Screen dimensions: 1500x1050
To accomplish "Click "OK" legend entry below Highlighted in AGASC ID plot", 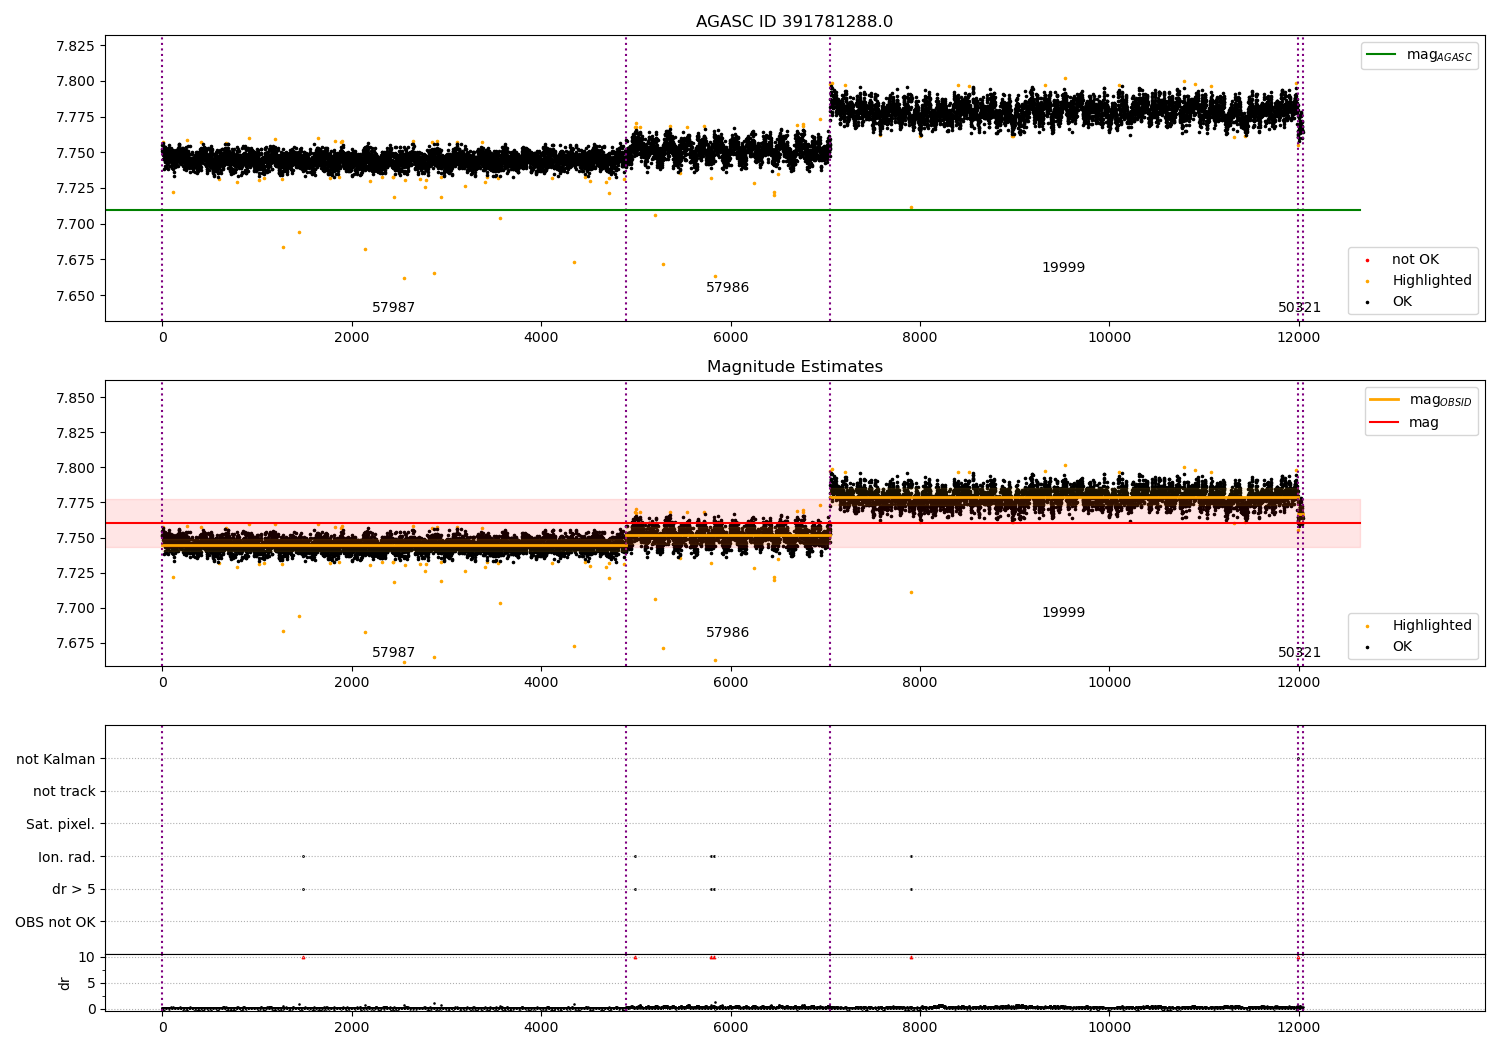I will point(1389,302).
